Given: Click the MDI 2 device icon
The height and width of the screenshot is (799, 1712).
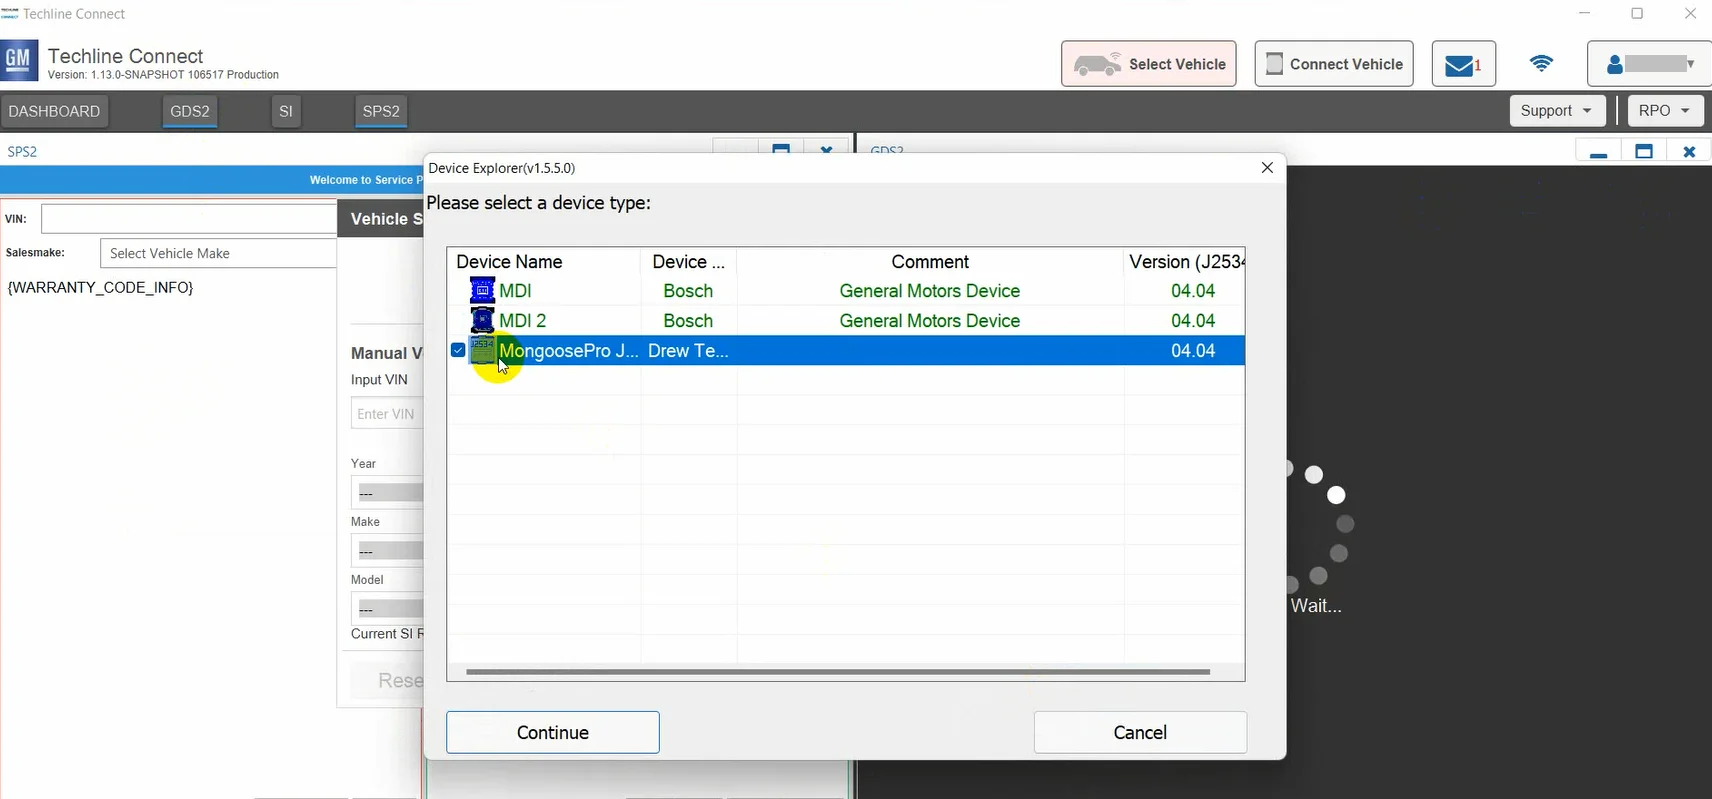Looking at the screenshot, I should 482,321.
